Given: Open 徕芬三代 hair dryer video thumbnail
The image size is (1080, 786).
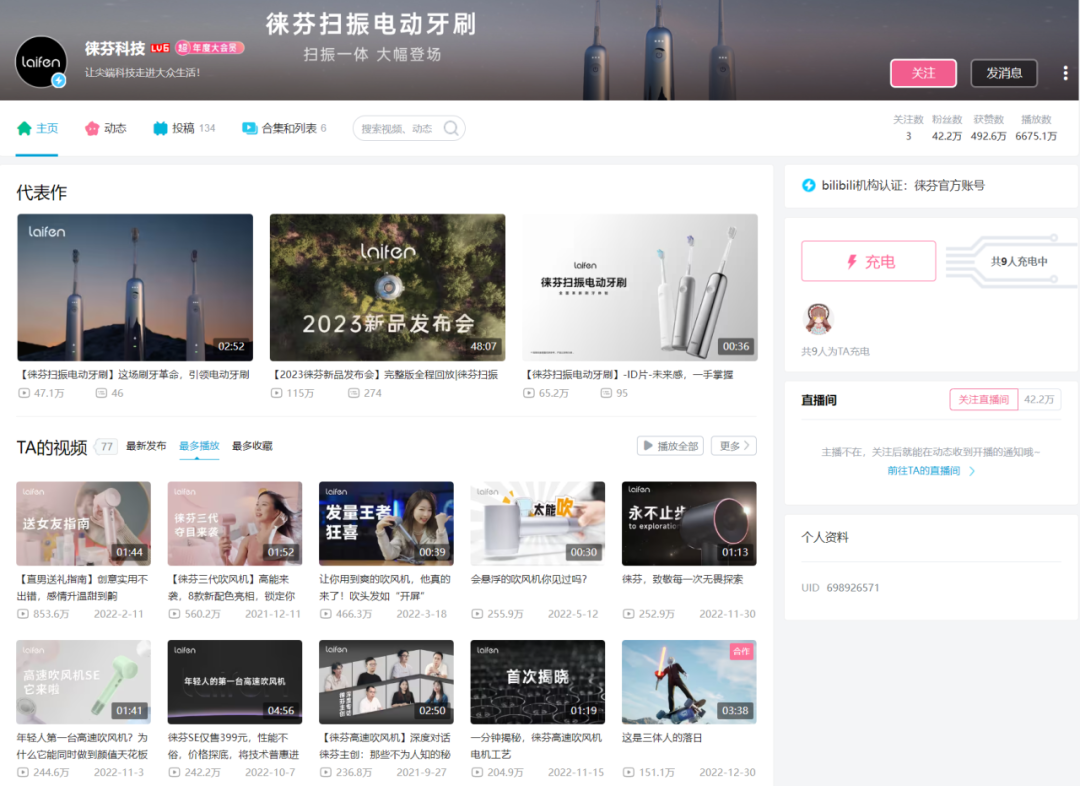Looking at the screenshot, I should [x=235, y=524].
